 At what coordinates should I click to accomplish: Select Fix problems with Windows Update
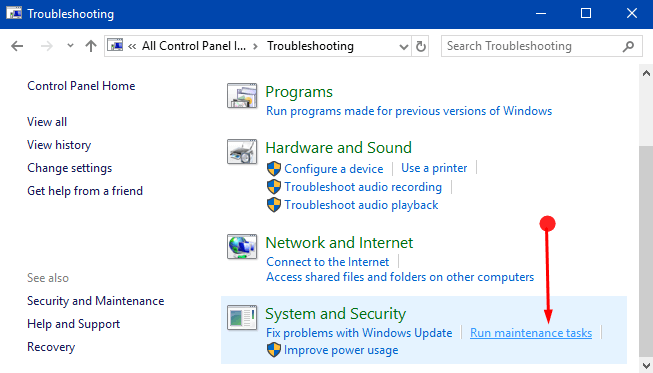pyautogui.click(x=359, y=333)
